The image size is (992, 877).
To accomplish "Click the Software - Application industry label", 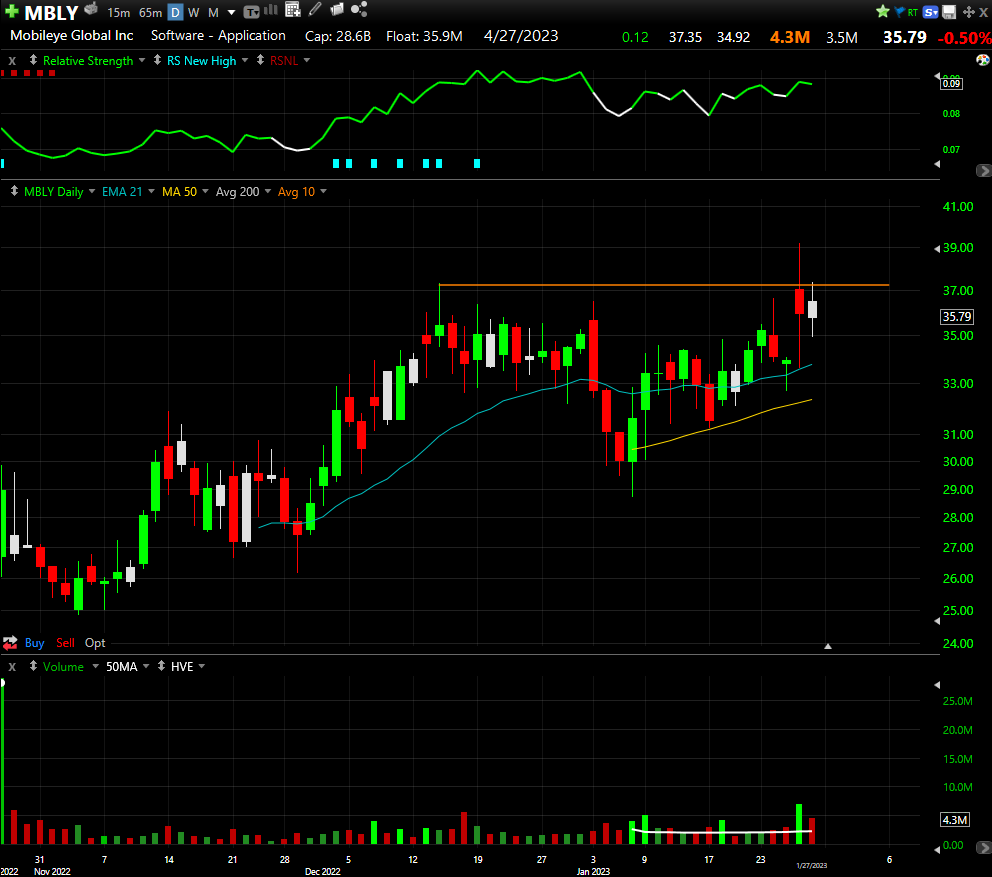I will tap(218, 35).
